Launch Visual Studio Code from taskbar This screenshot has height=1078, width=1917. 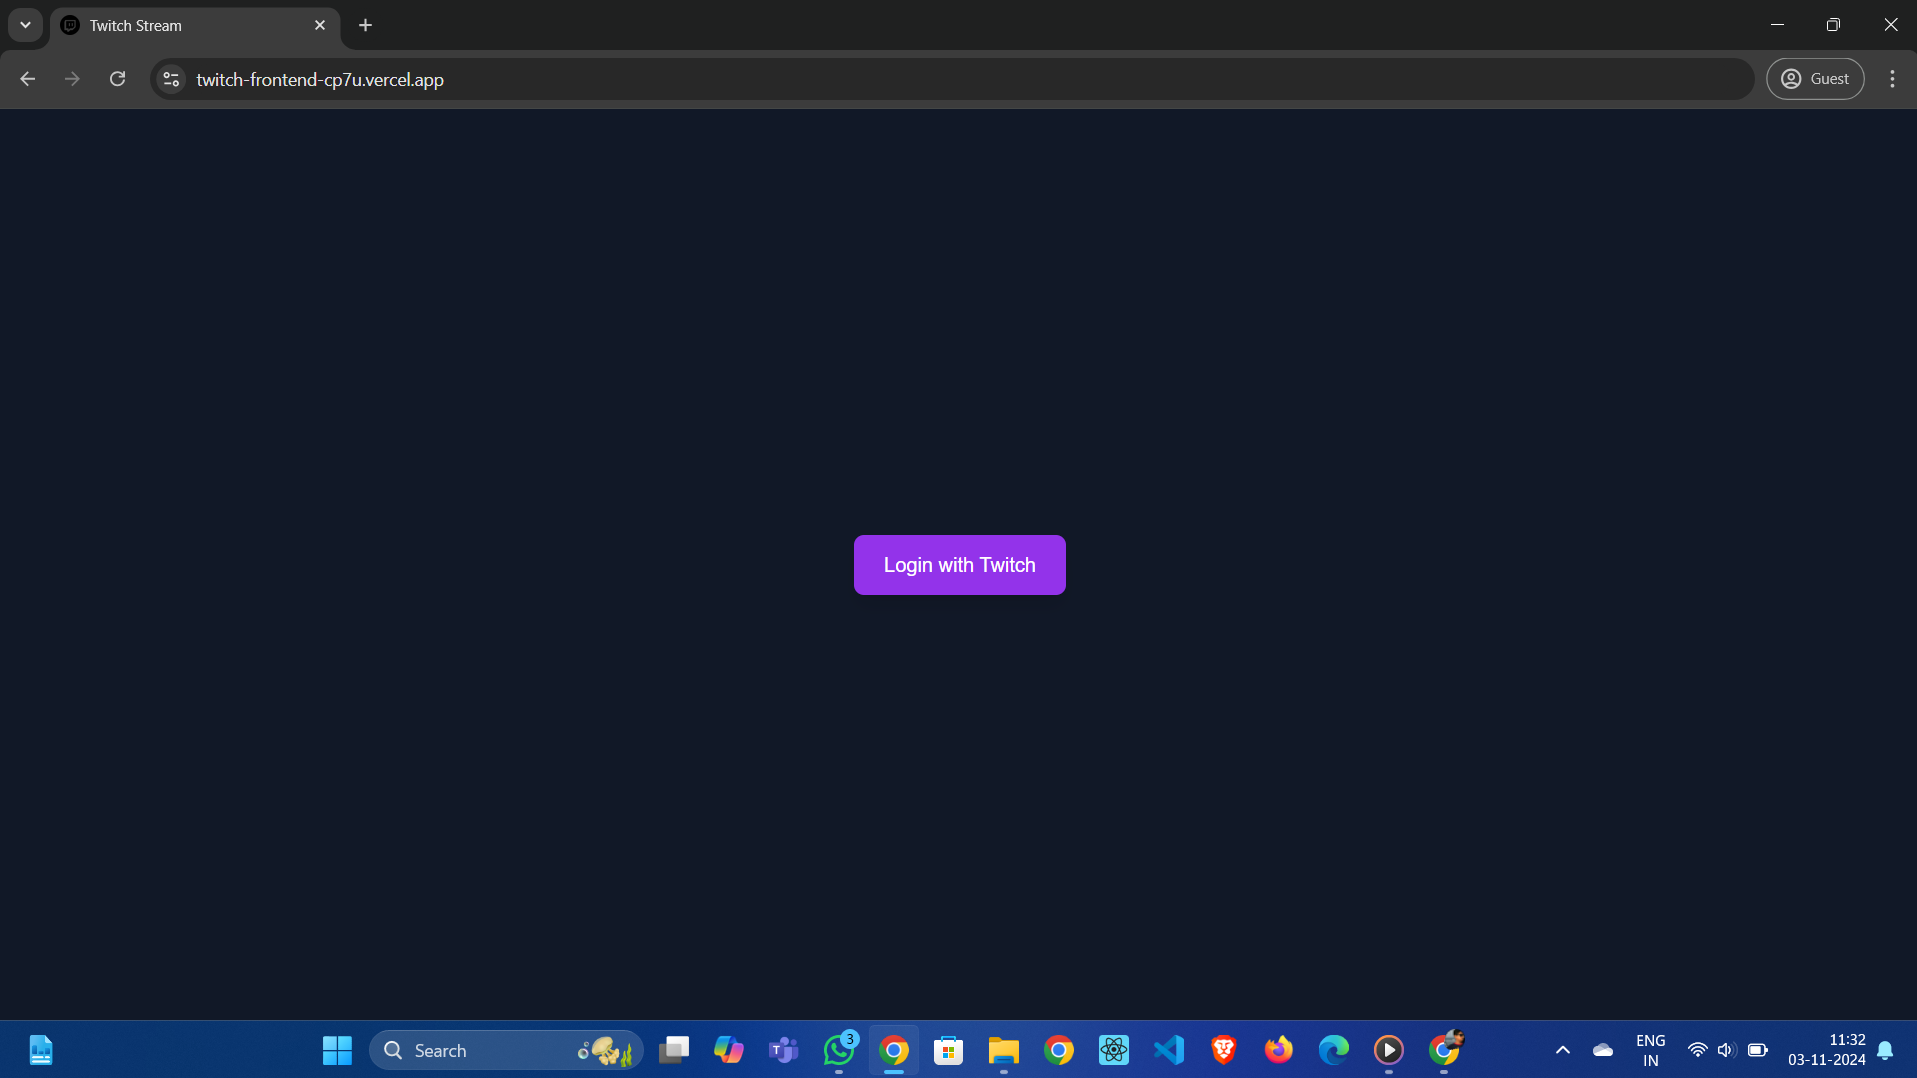pos(1169,1050)
